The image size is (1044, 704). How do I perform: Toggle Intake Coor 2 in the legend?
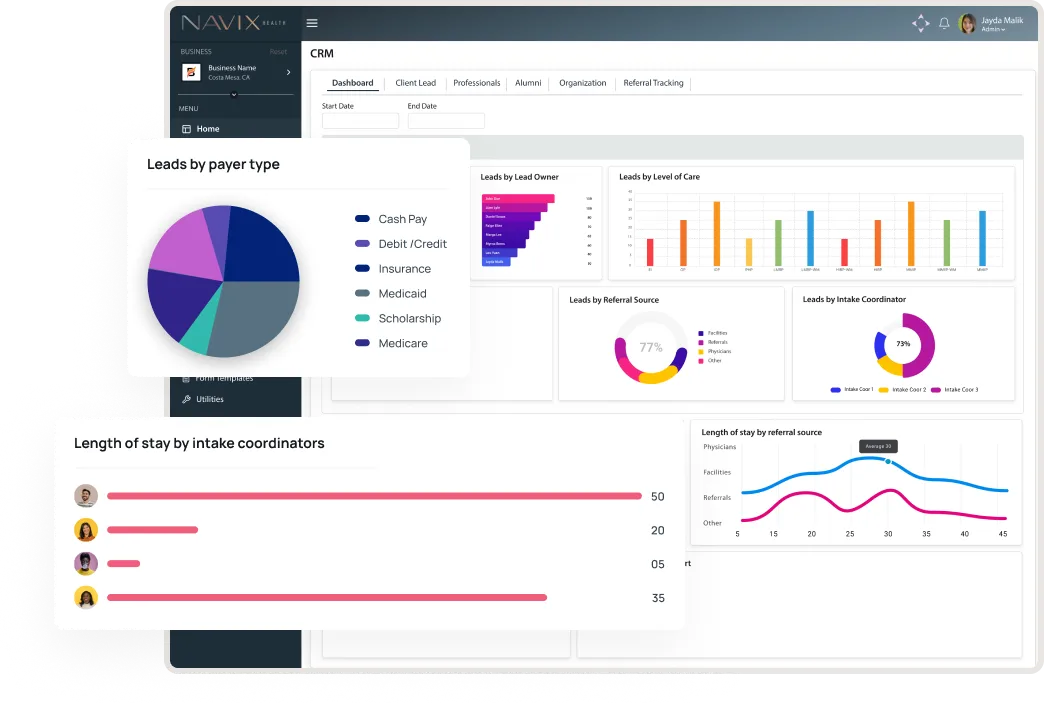pyautogui.click(x=883, y=390)
